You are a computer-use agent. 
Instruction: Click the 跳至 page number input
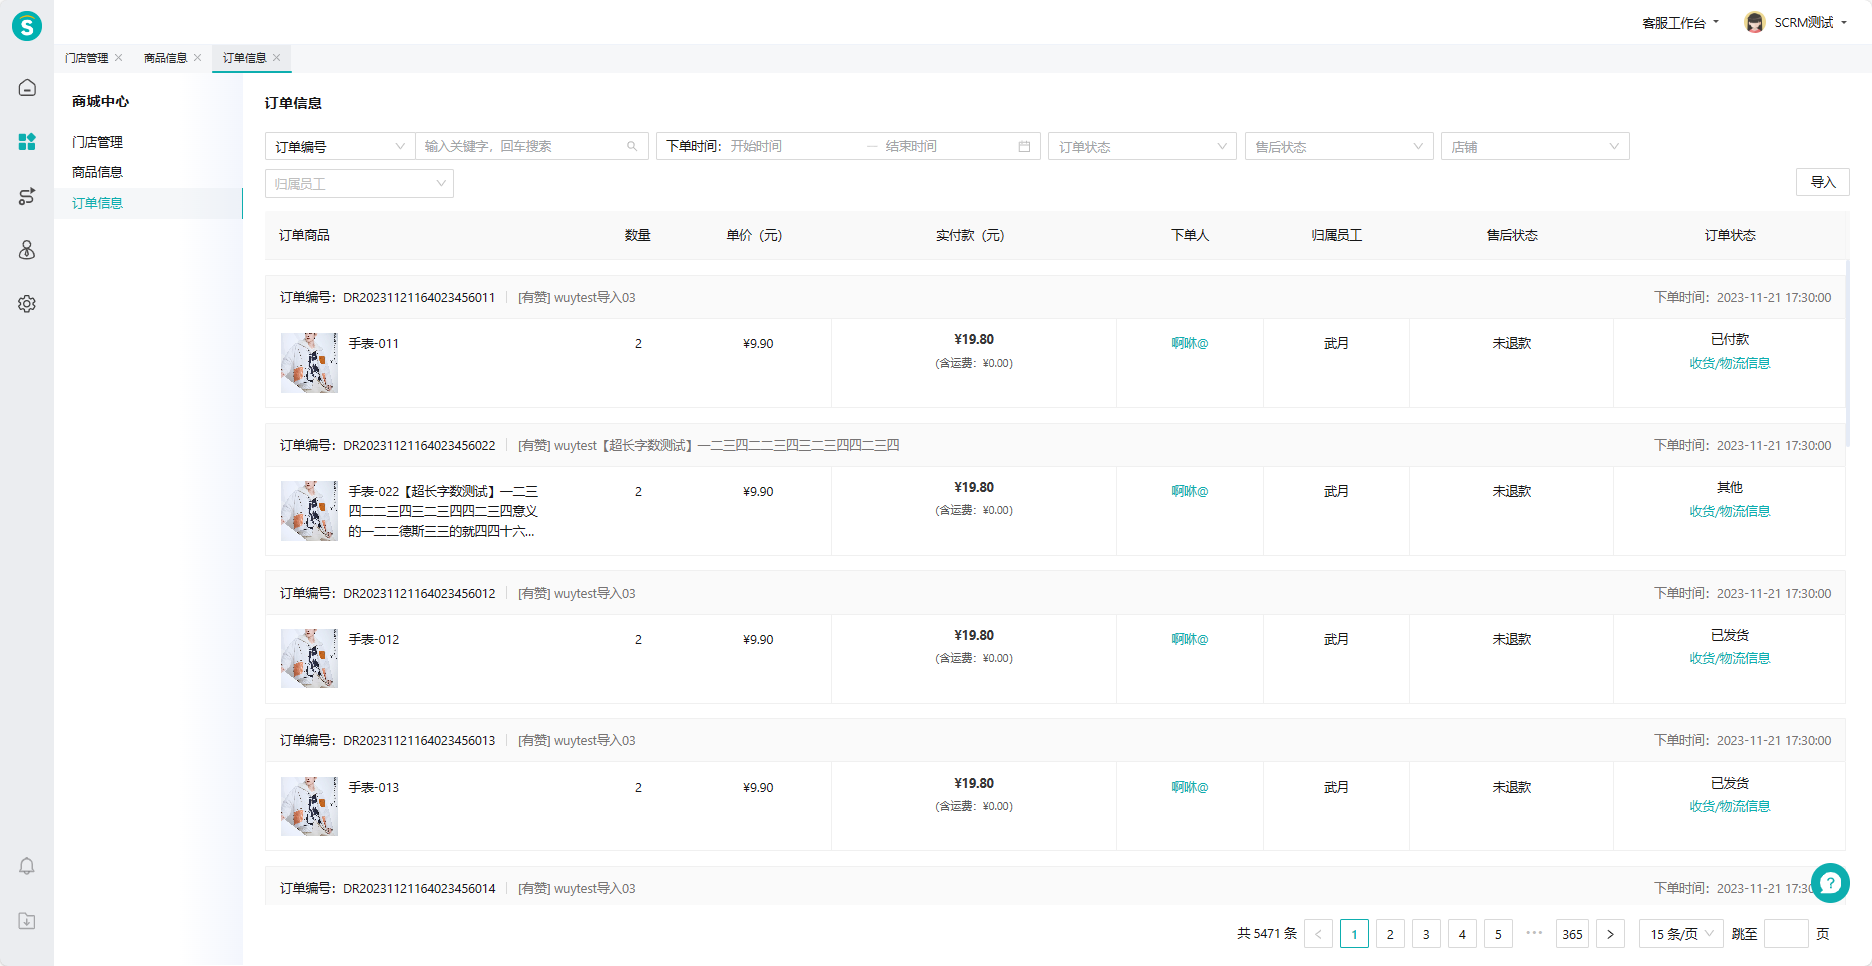(x=1786, y=934)
